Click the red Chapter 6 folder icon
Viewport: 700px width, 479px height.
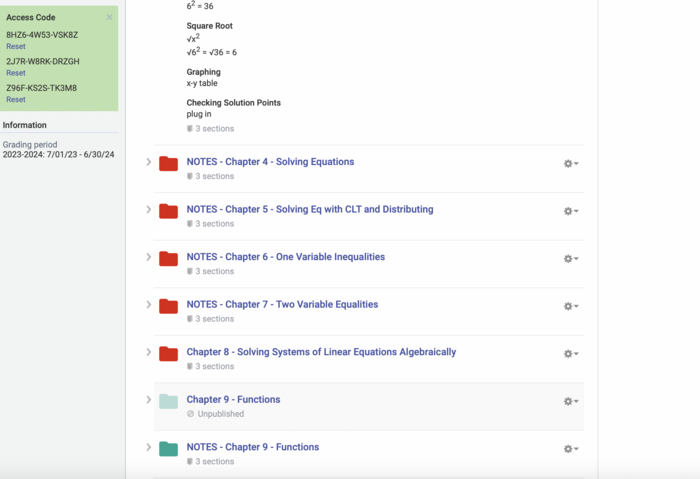pos(168,259)
